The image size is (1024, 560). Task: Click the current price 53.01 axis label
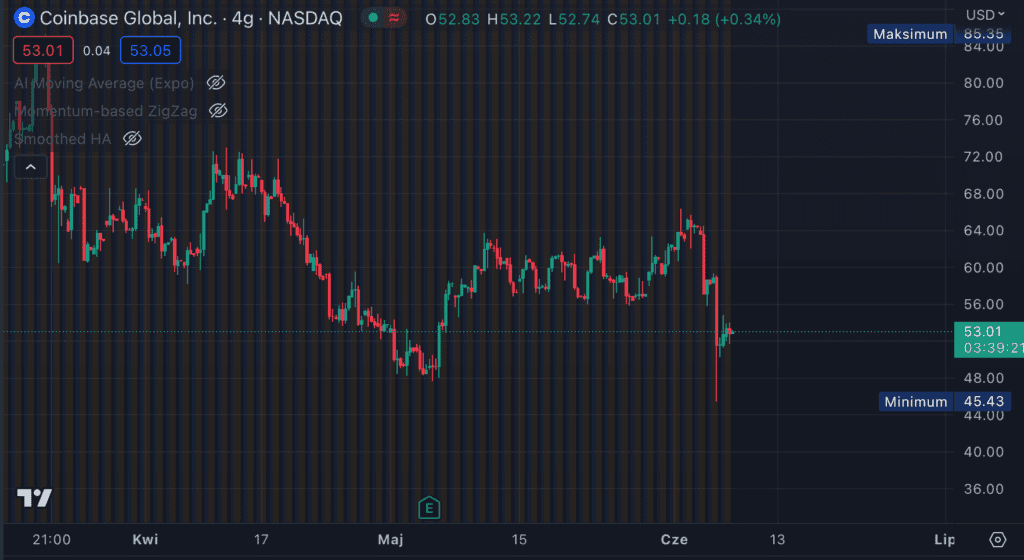[986, 332]
